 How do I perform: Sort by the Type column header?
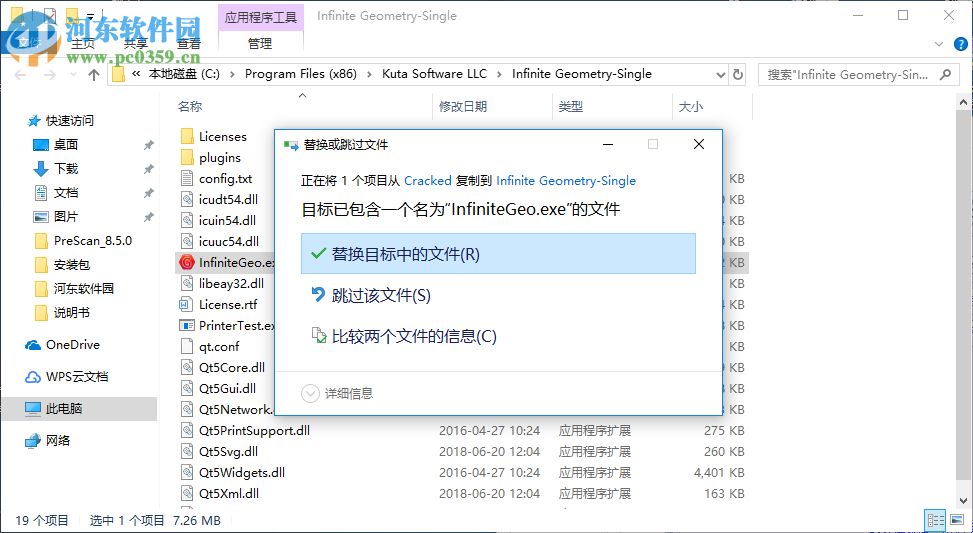tap(570, 107)
